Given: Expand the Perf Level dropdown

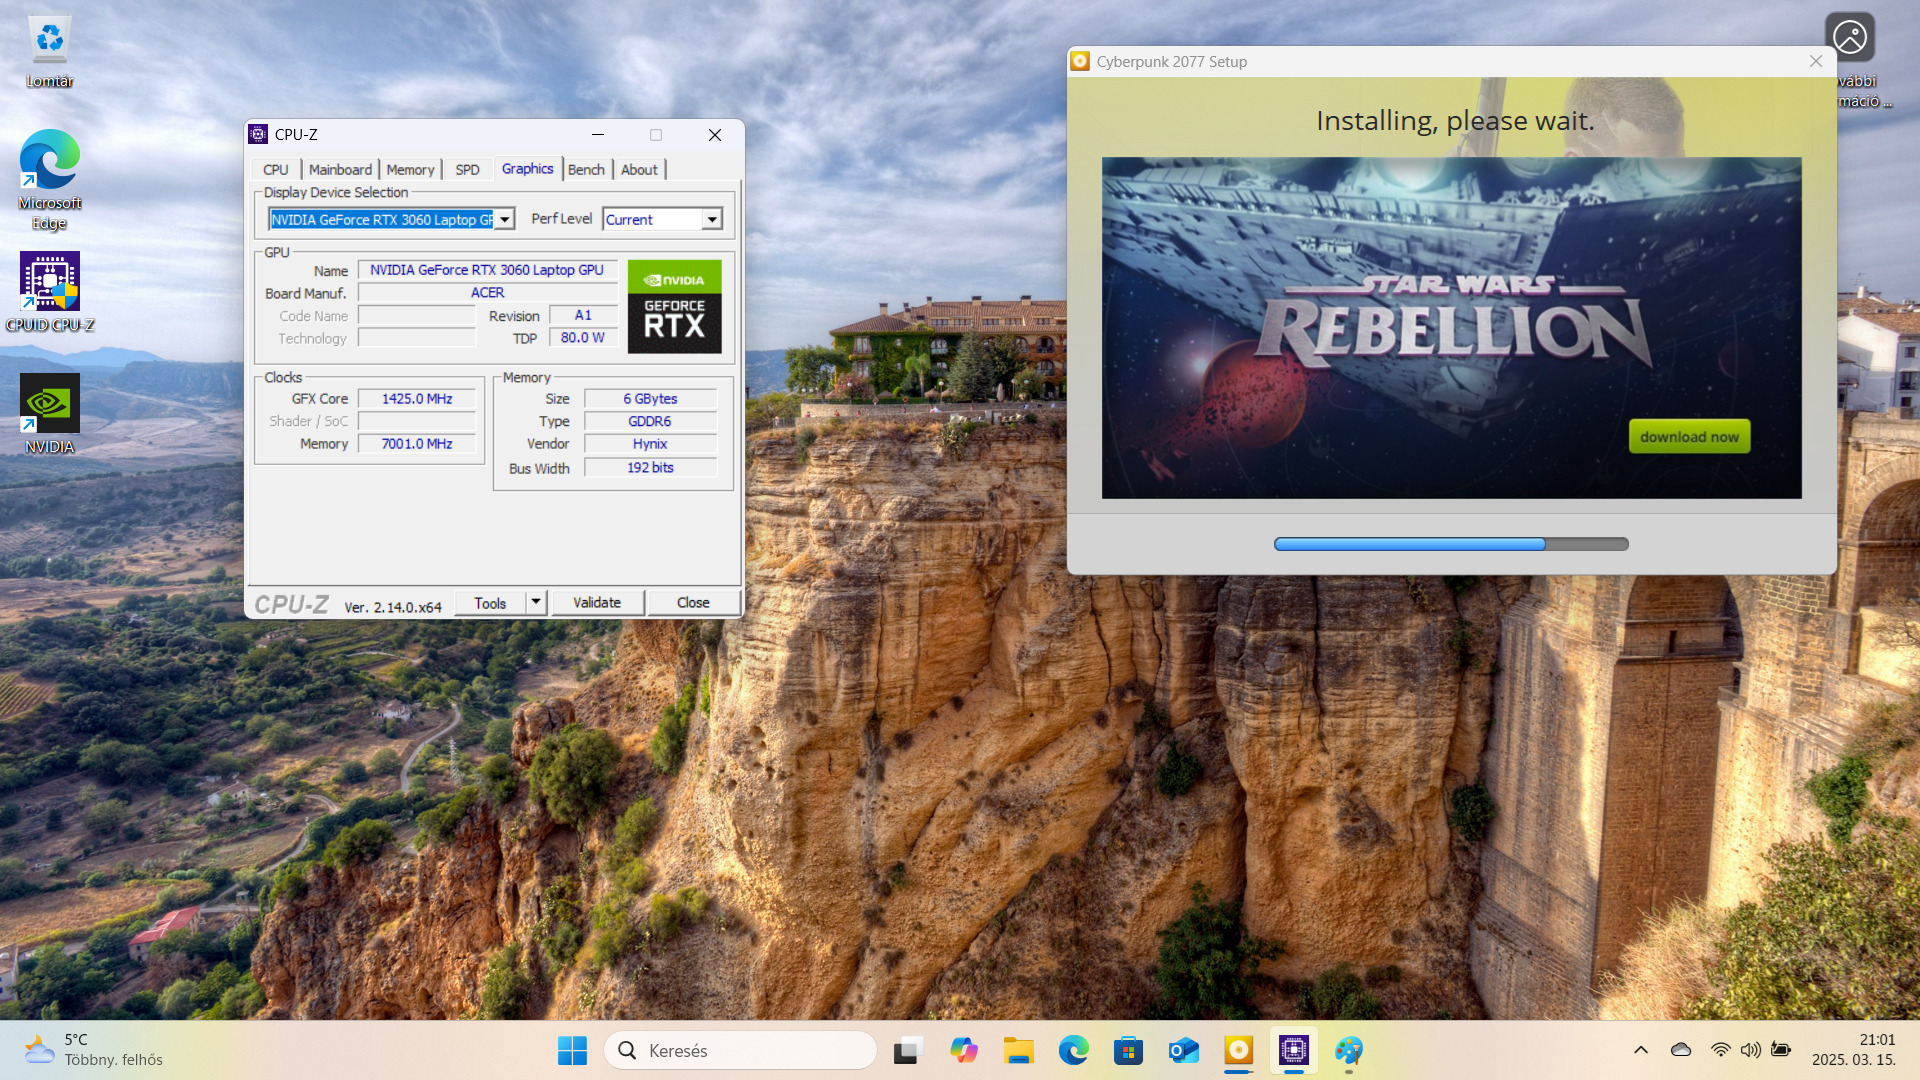Looking at the screenshot, I should point(712,220).
